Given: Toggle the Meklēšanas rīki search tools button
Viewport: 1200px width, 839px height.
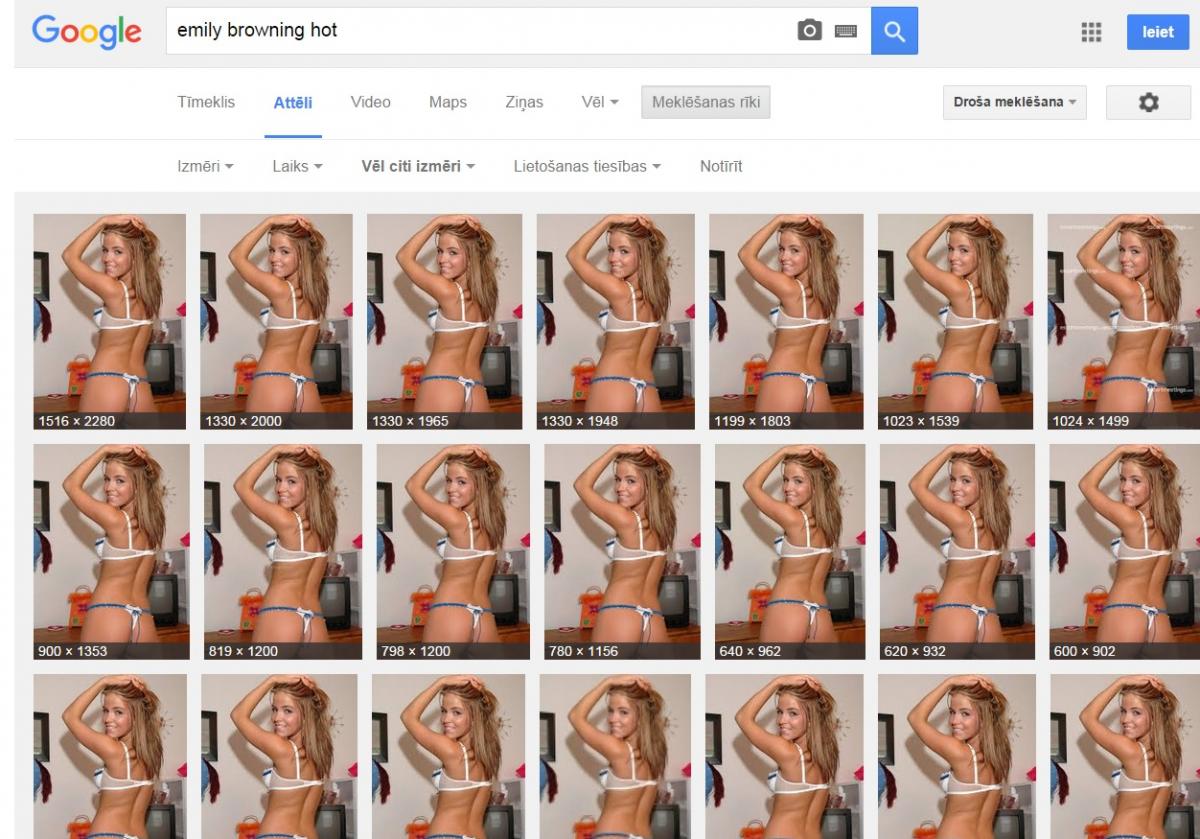Looking at the screenshot, I should click(705, 102).
